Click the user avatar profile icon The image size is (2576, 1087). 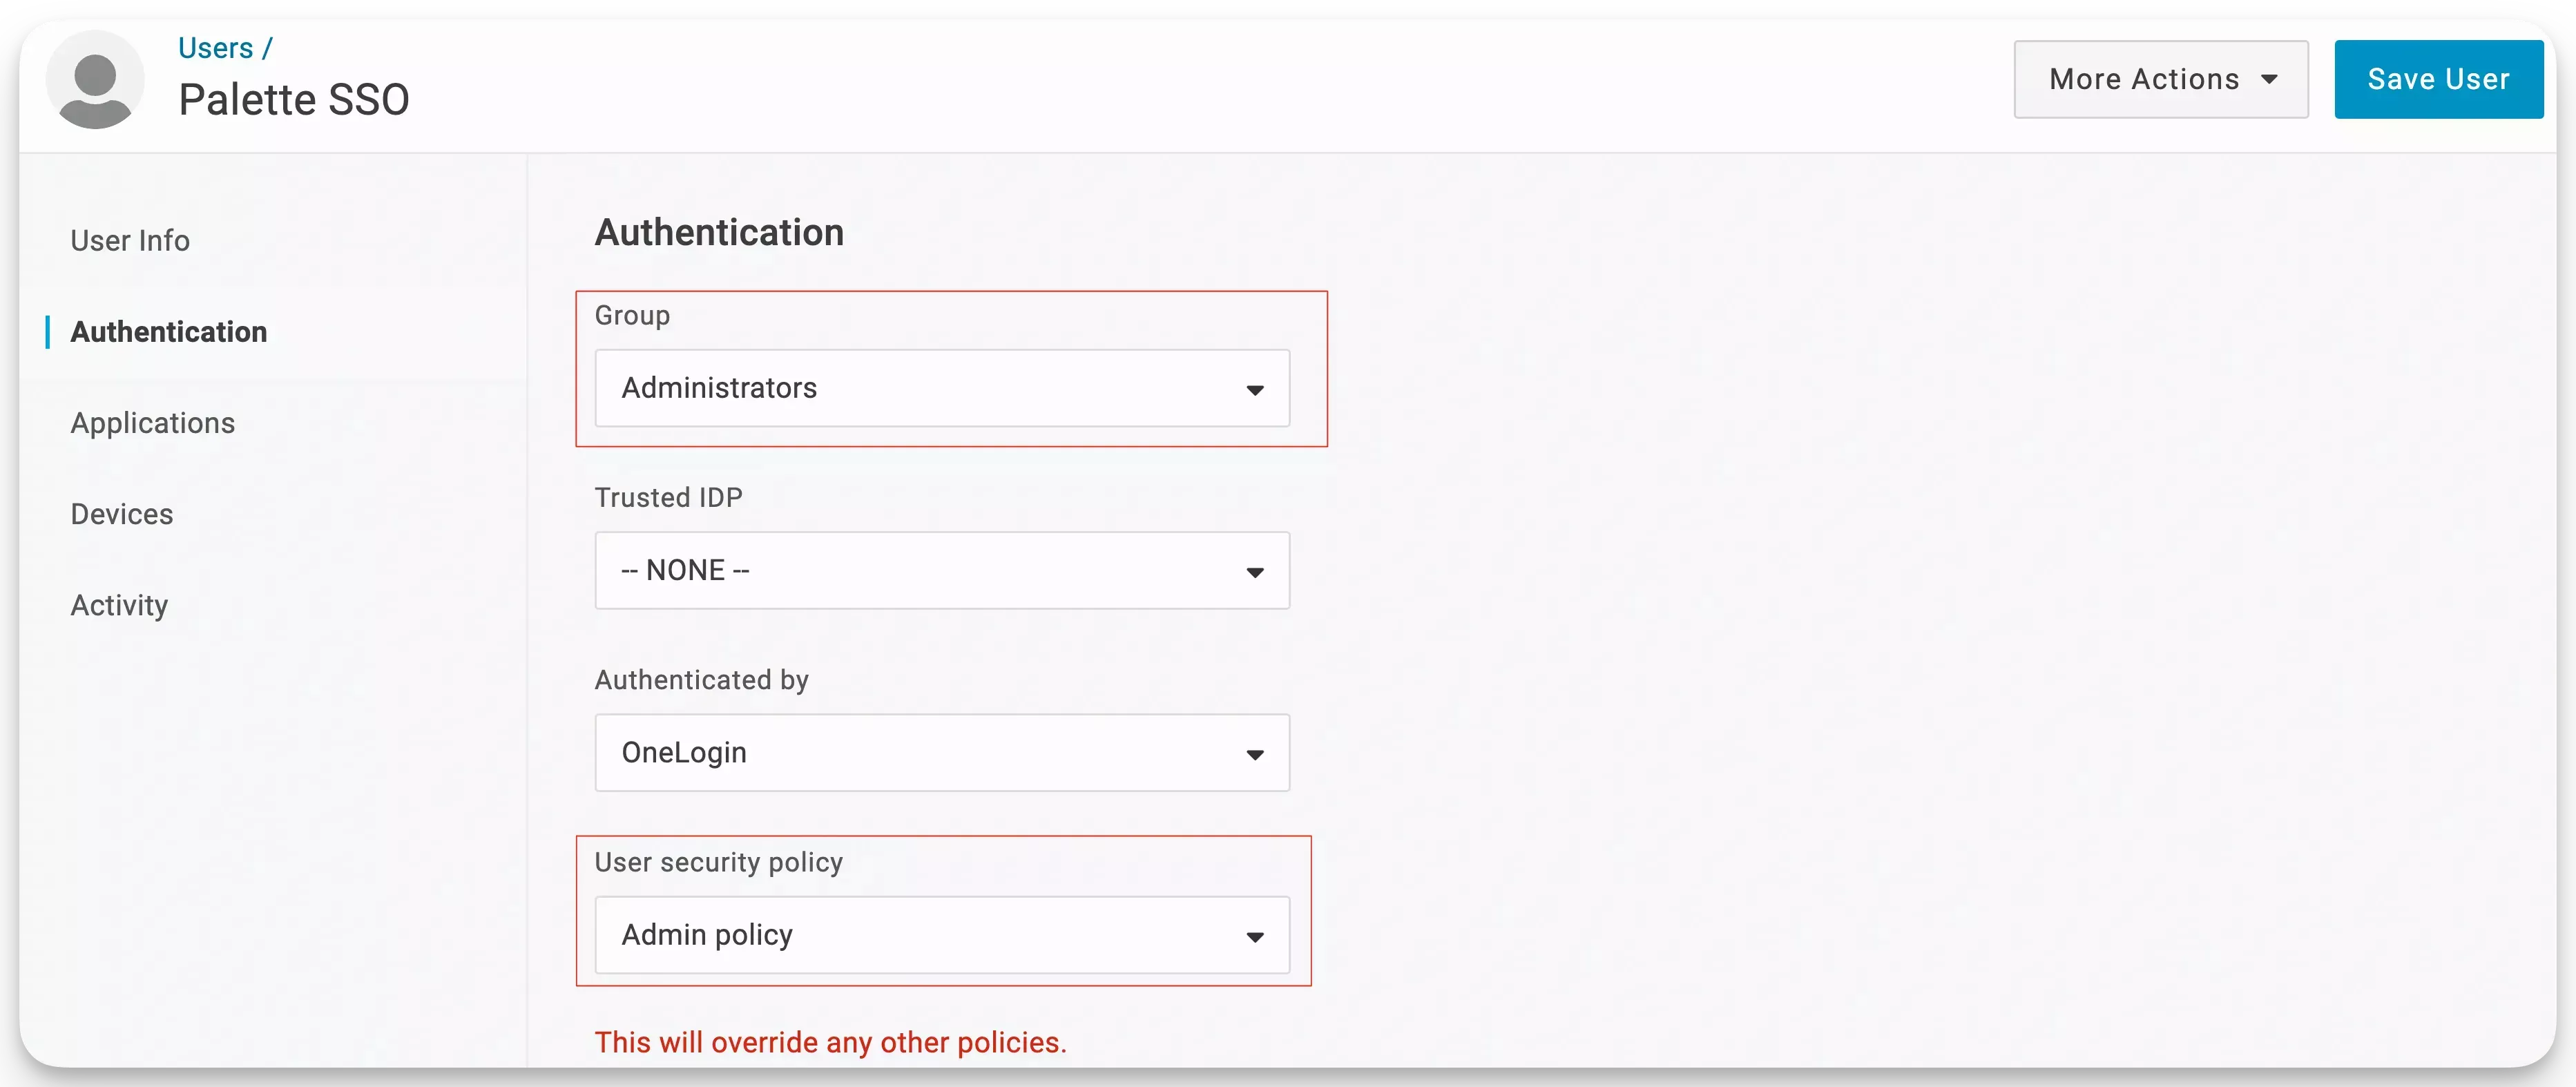(95, 80)
